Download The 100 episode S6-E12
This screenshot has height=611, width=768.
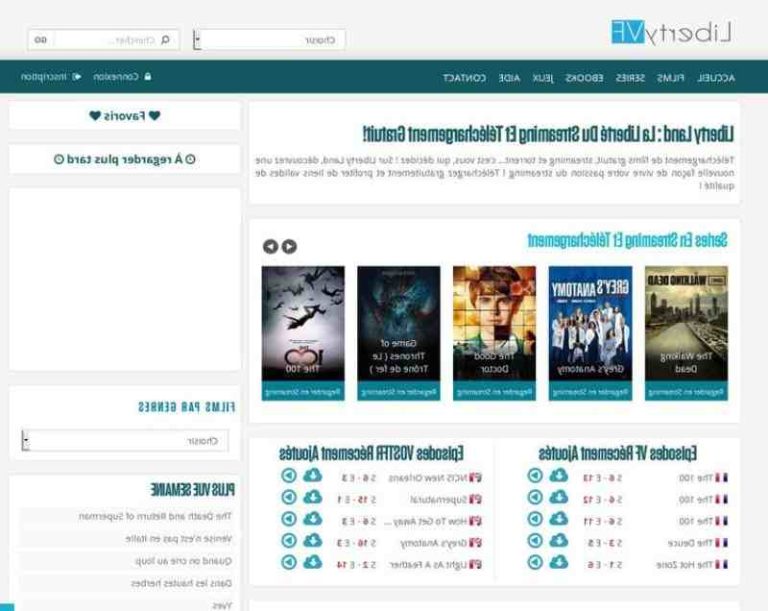558,497
